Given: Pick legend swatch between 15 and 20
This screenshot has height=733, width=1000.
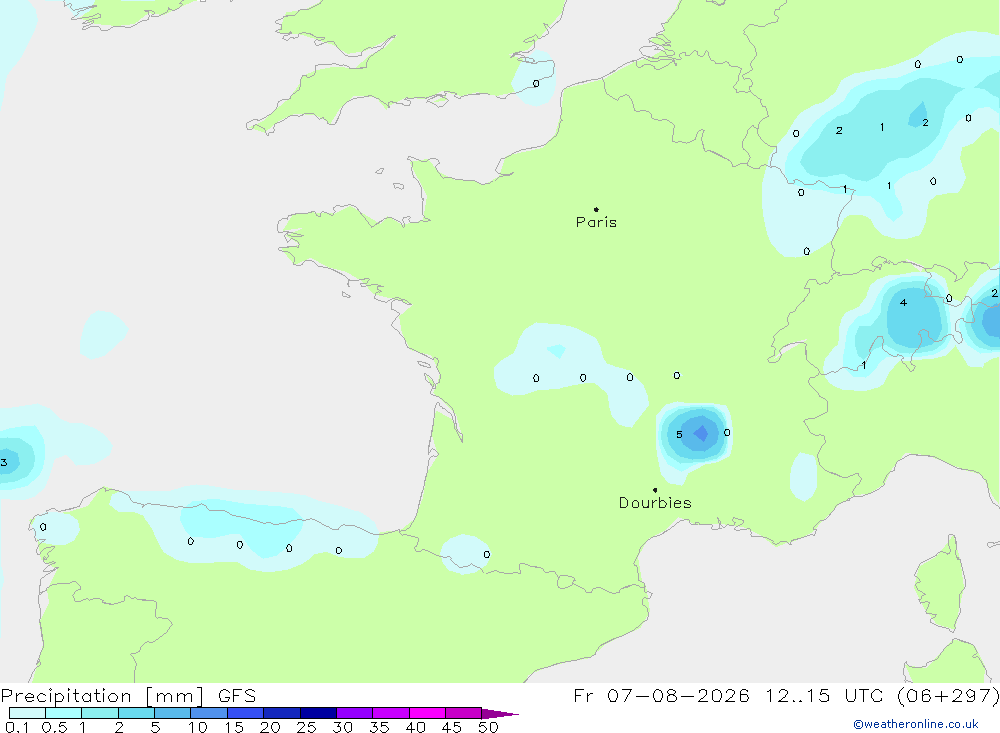Looking at the screenshot, I should click(246, 713).
